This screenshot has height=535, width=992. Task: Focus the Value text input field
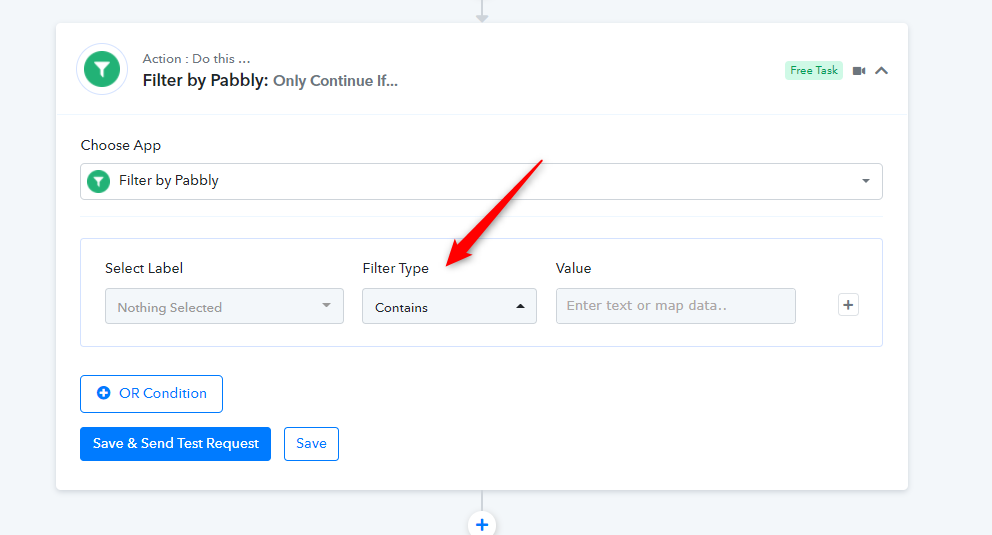pos(676,306)
